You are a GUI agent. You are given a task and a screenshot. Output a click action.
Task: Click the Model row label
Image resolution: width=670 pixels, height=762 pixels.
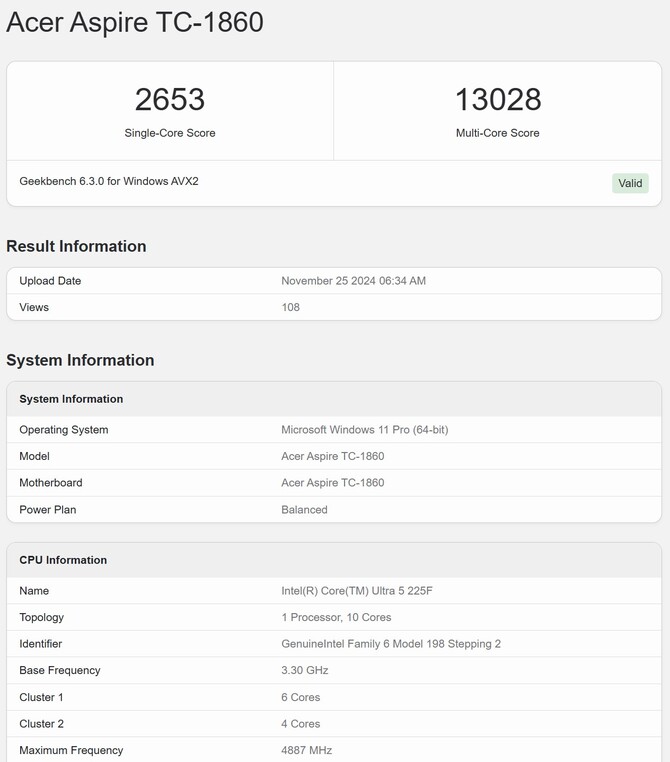34,456
